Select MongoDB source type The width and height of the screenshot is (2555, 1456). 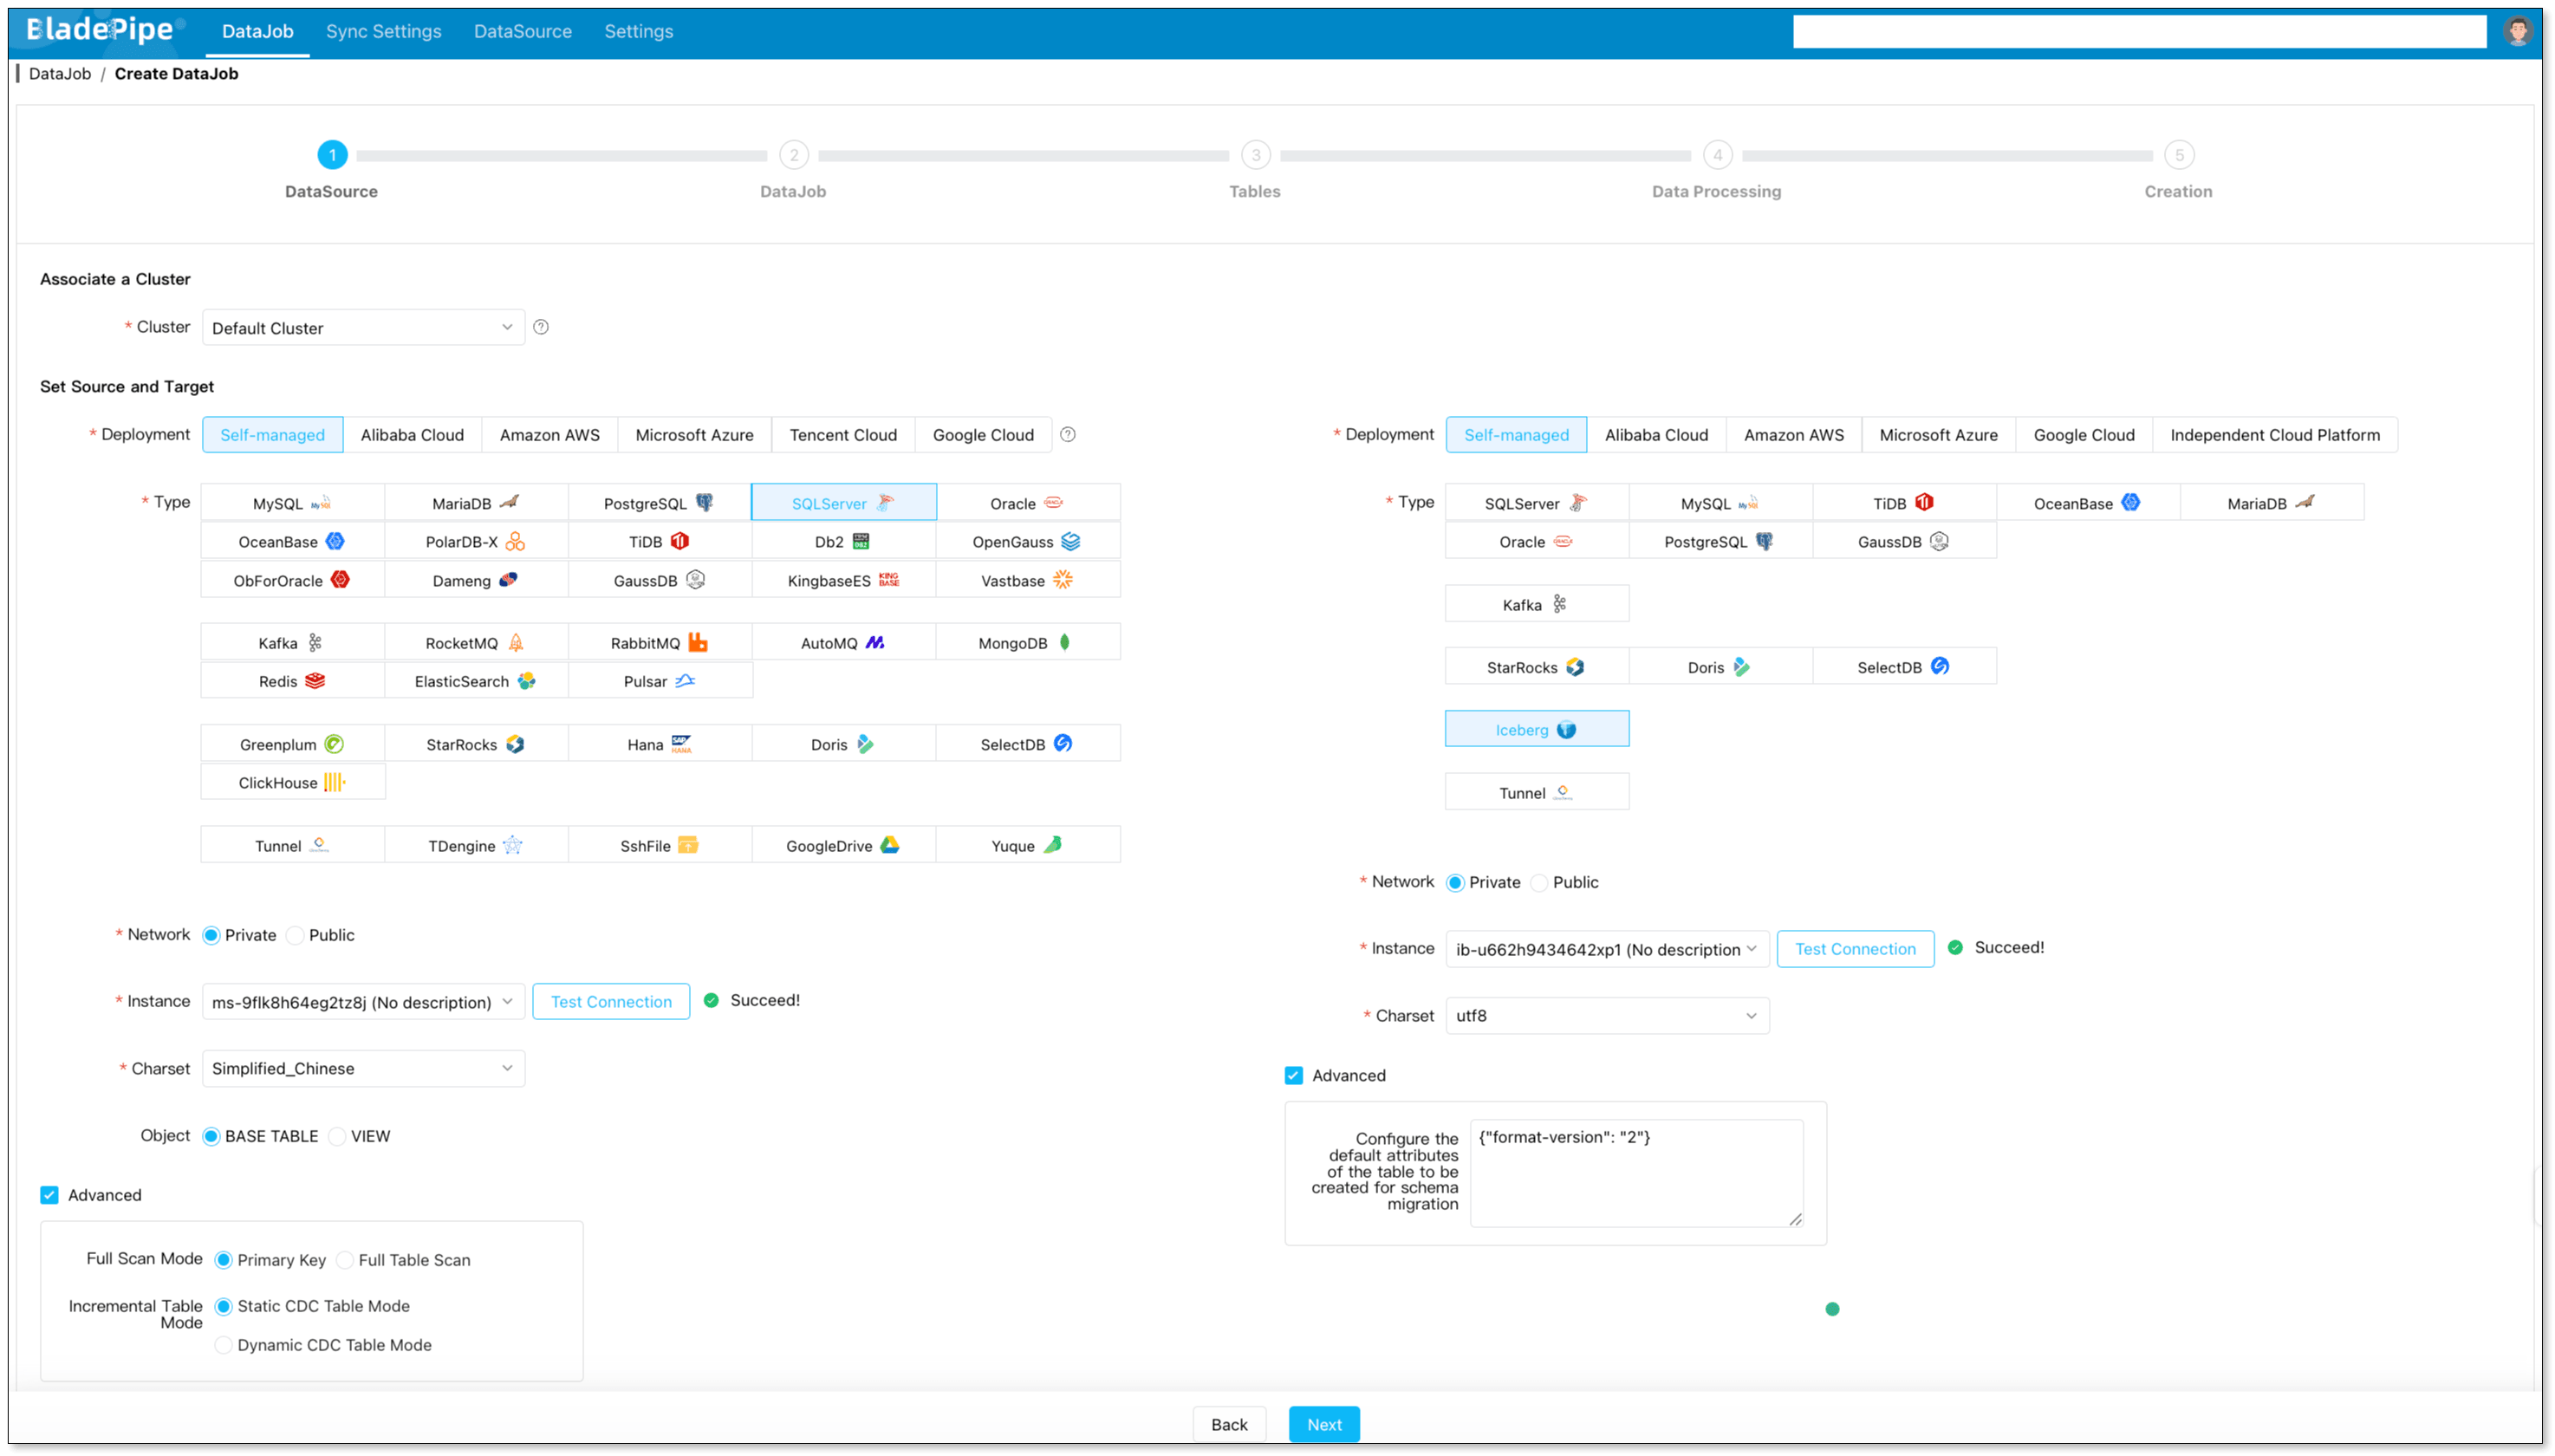pos(1027,642)
